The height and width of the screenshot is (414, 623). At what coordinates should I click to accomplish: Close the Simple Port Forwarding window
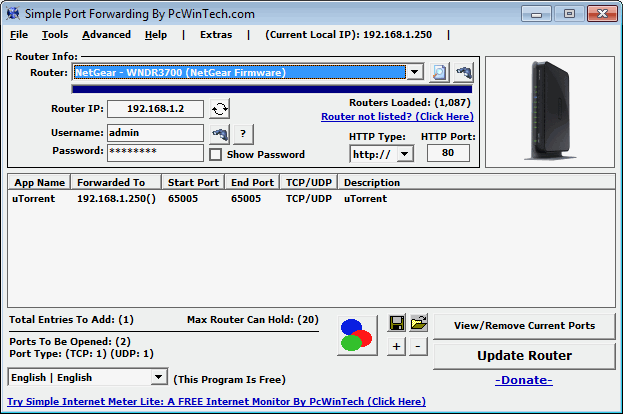tap(602, 14)
